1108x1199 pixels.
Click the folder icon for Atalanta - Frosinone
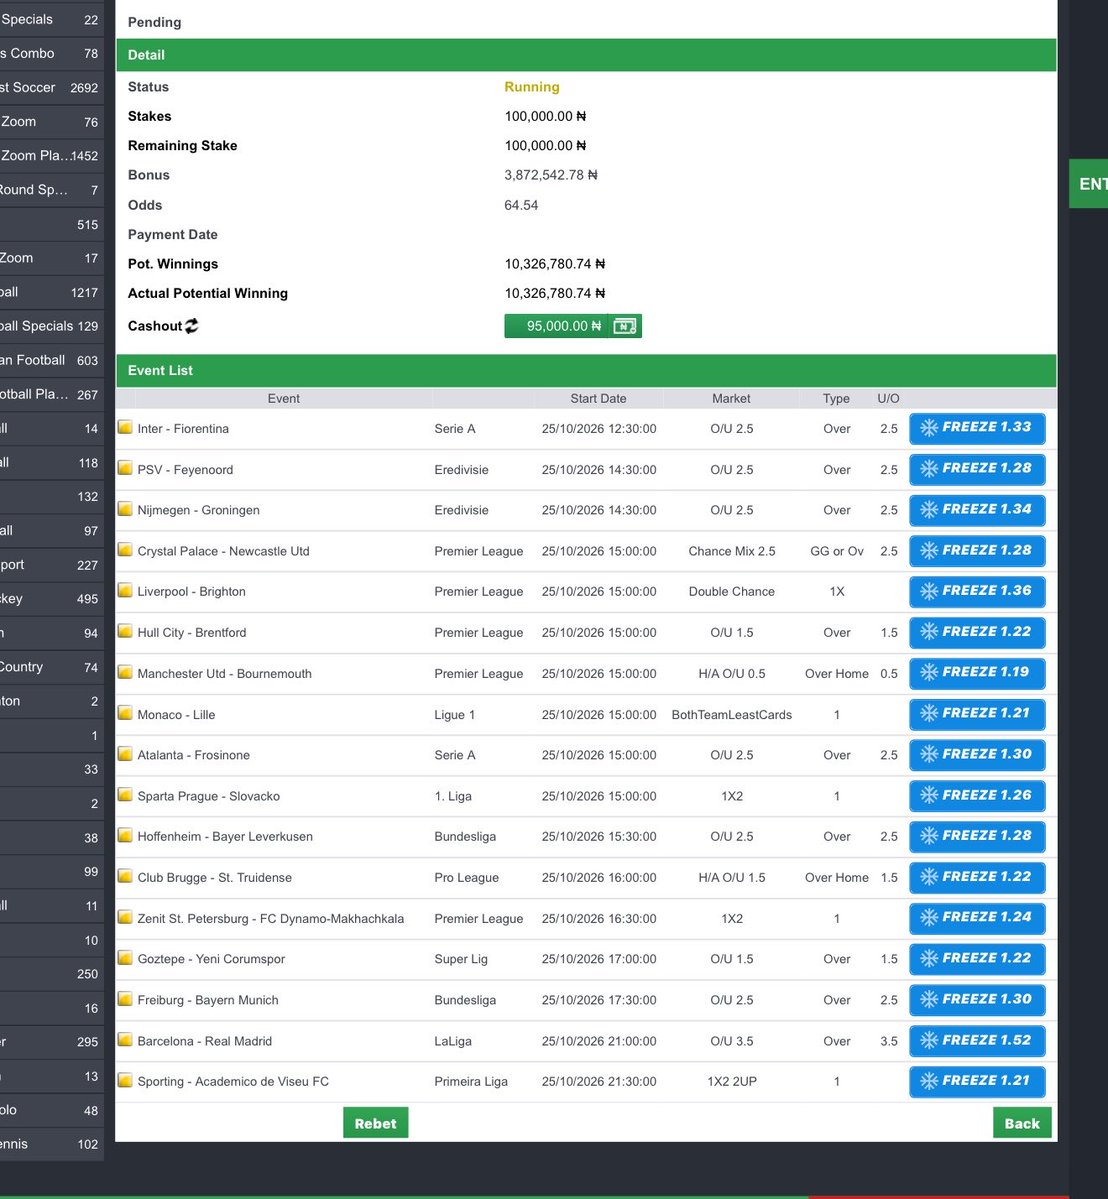[125, 754]
